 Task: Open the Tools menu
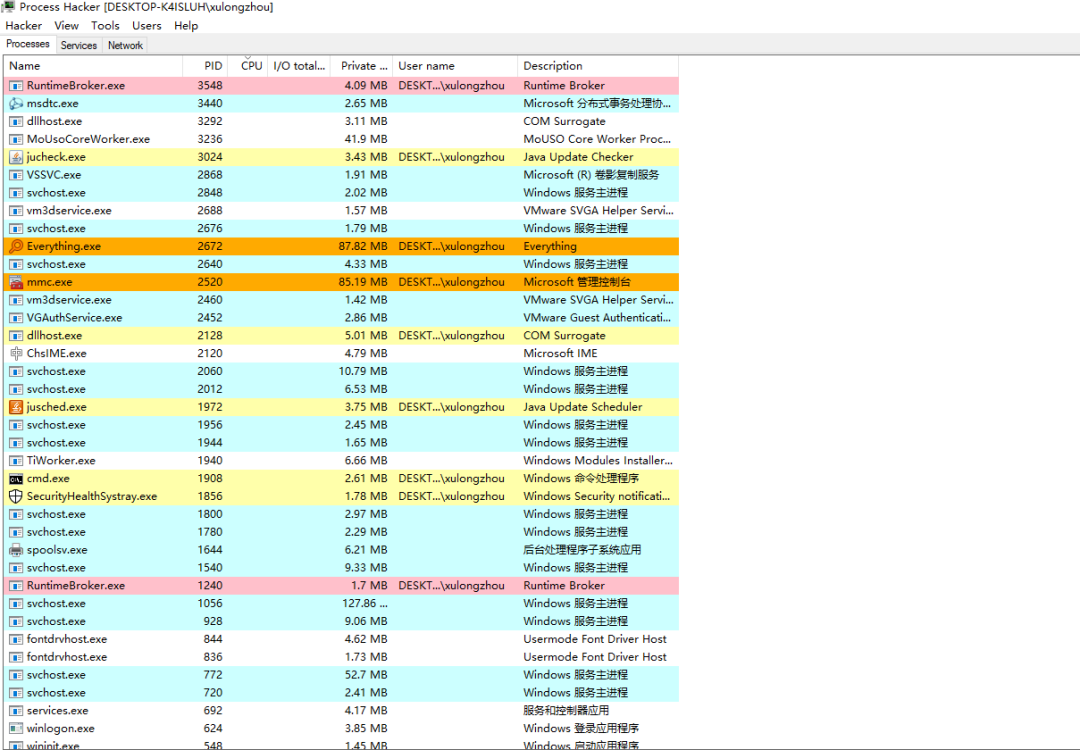point(105,25)
